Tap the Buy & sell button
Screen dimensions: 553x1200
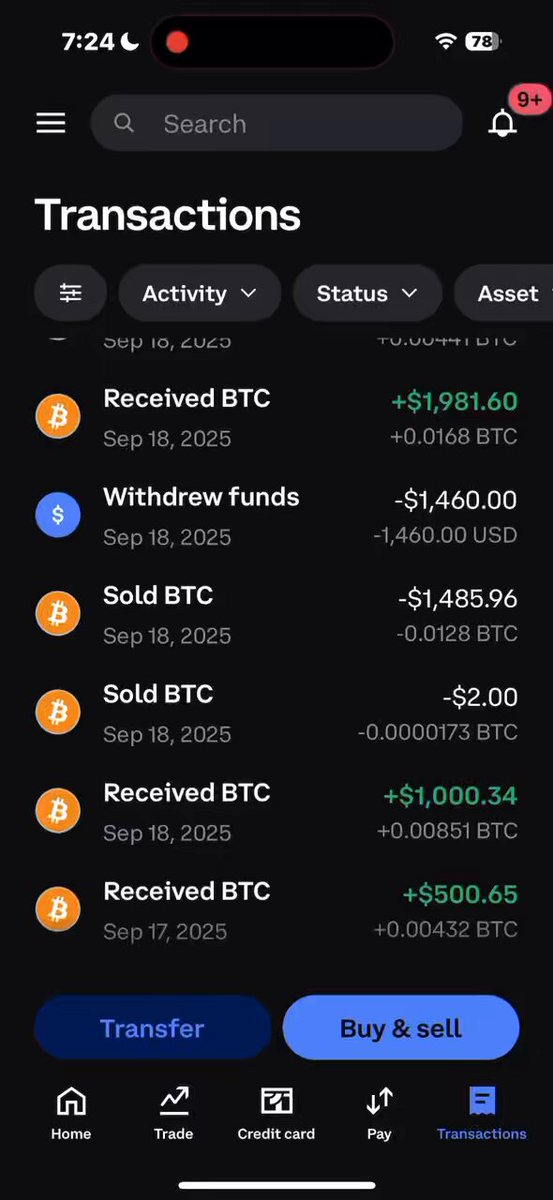[x=401, y=1028]
